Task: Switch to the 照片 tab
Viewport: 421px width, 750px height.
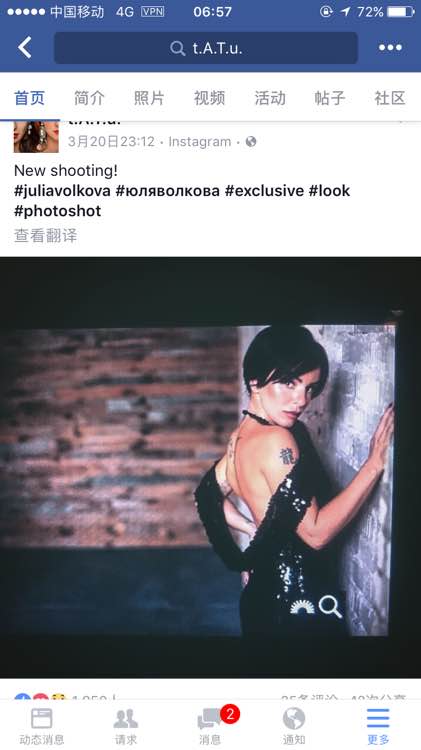Action: pyautogui.click(x=149, y=98)
